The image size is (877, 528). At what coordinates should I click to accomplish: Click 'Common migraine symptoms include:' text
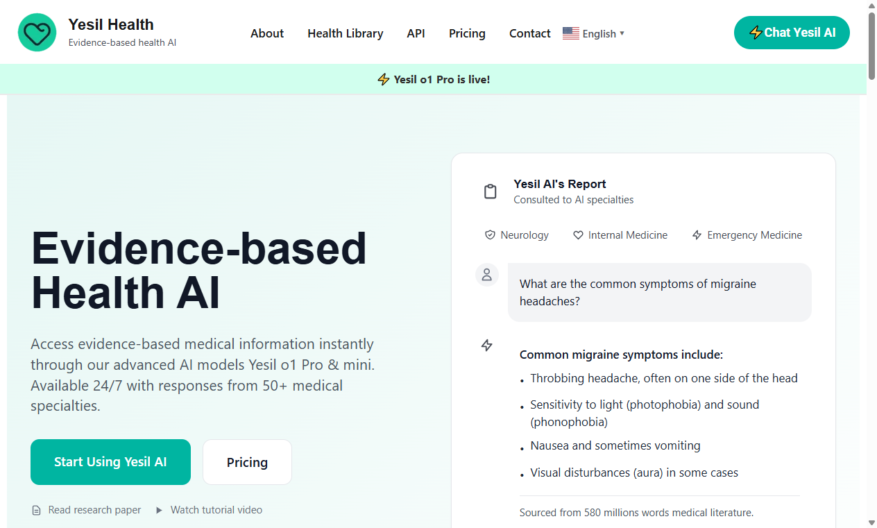[x=621, y=355]
